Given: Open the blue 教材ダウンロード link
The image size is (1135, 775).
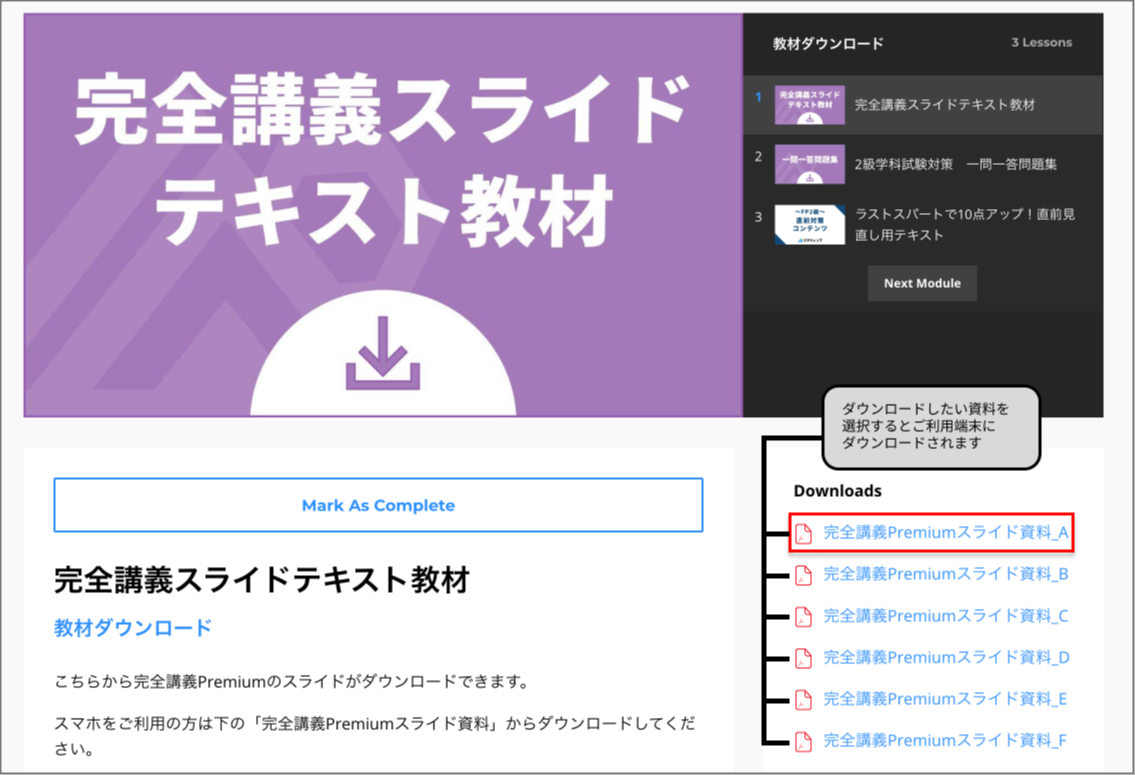Looking at the screenshot, I should pos(132,627).
